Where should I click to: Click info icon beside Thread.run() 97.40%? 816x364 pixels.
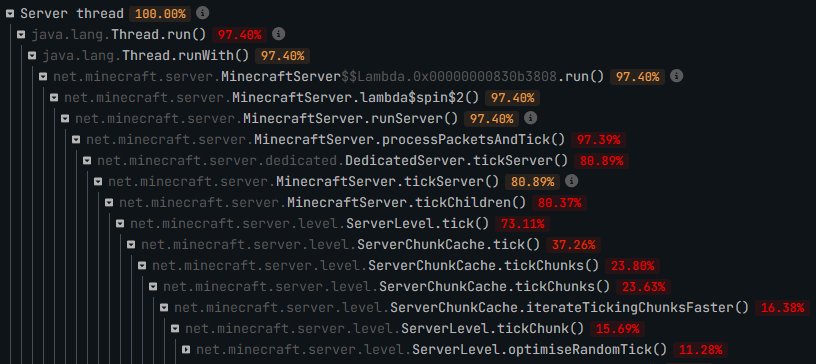point(279,34)
